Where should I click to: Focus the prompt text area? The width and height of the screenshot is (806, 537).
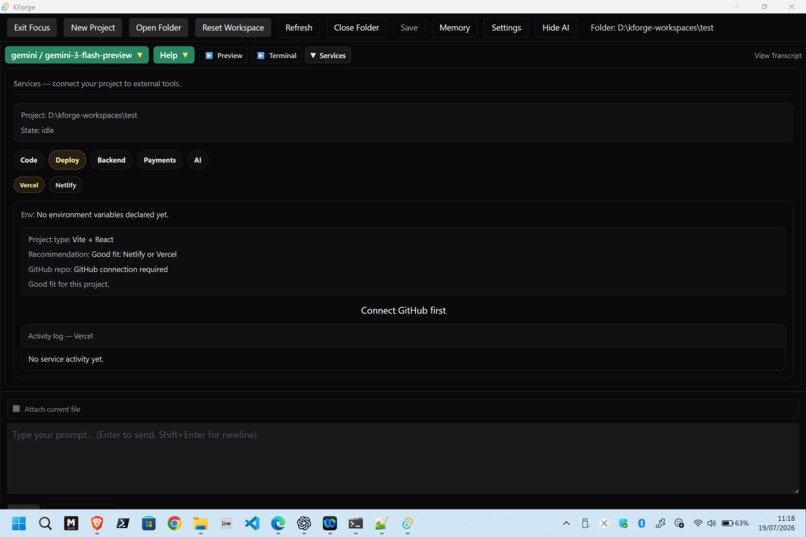pos(403,458)
